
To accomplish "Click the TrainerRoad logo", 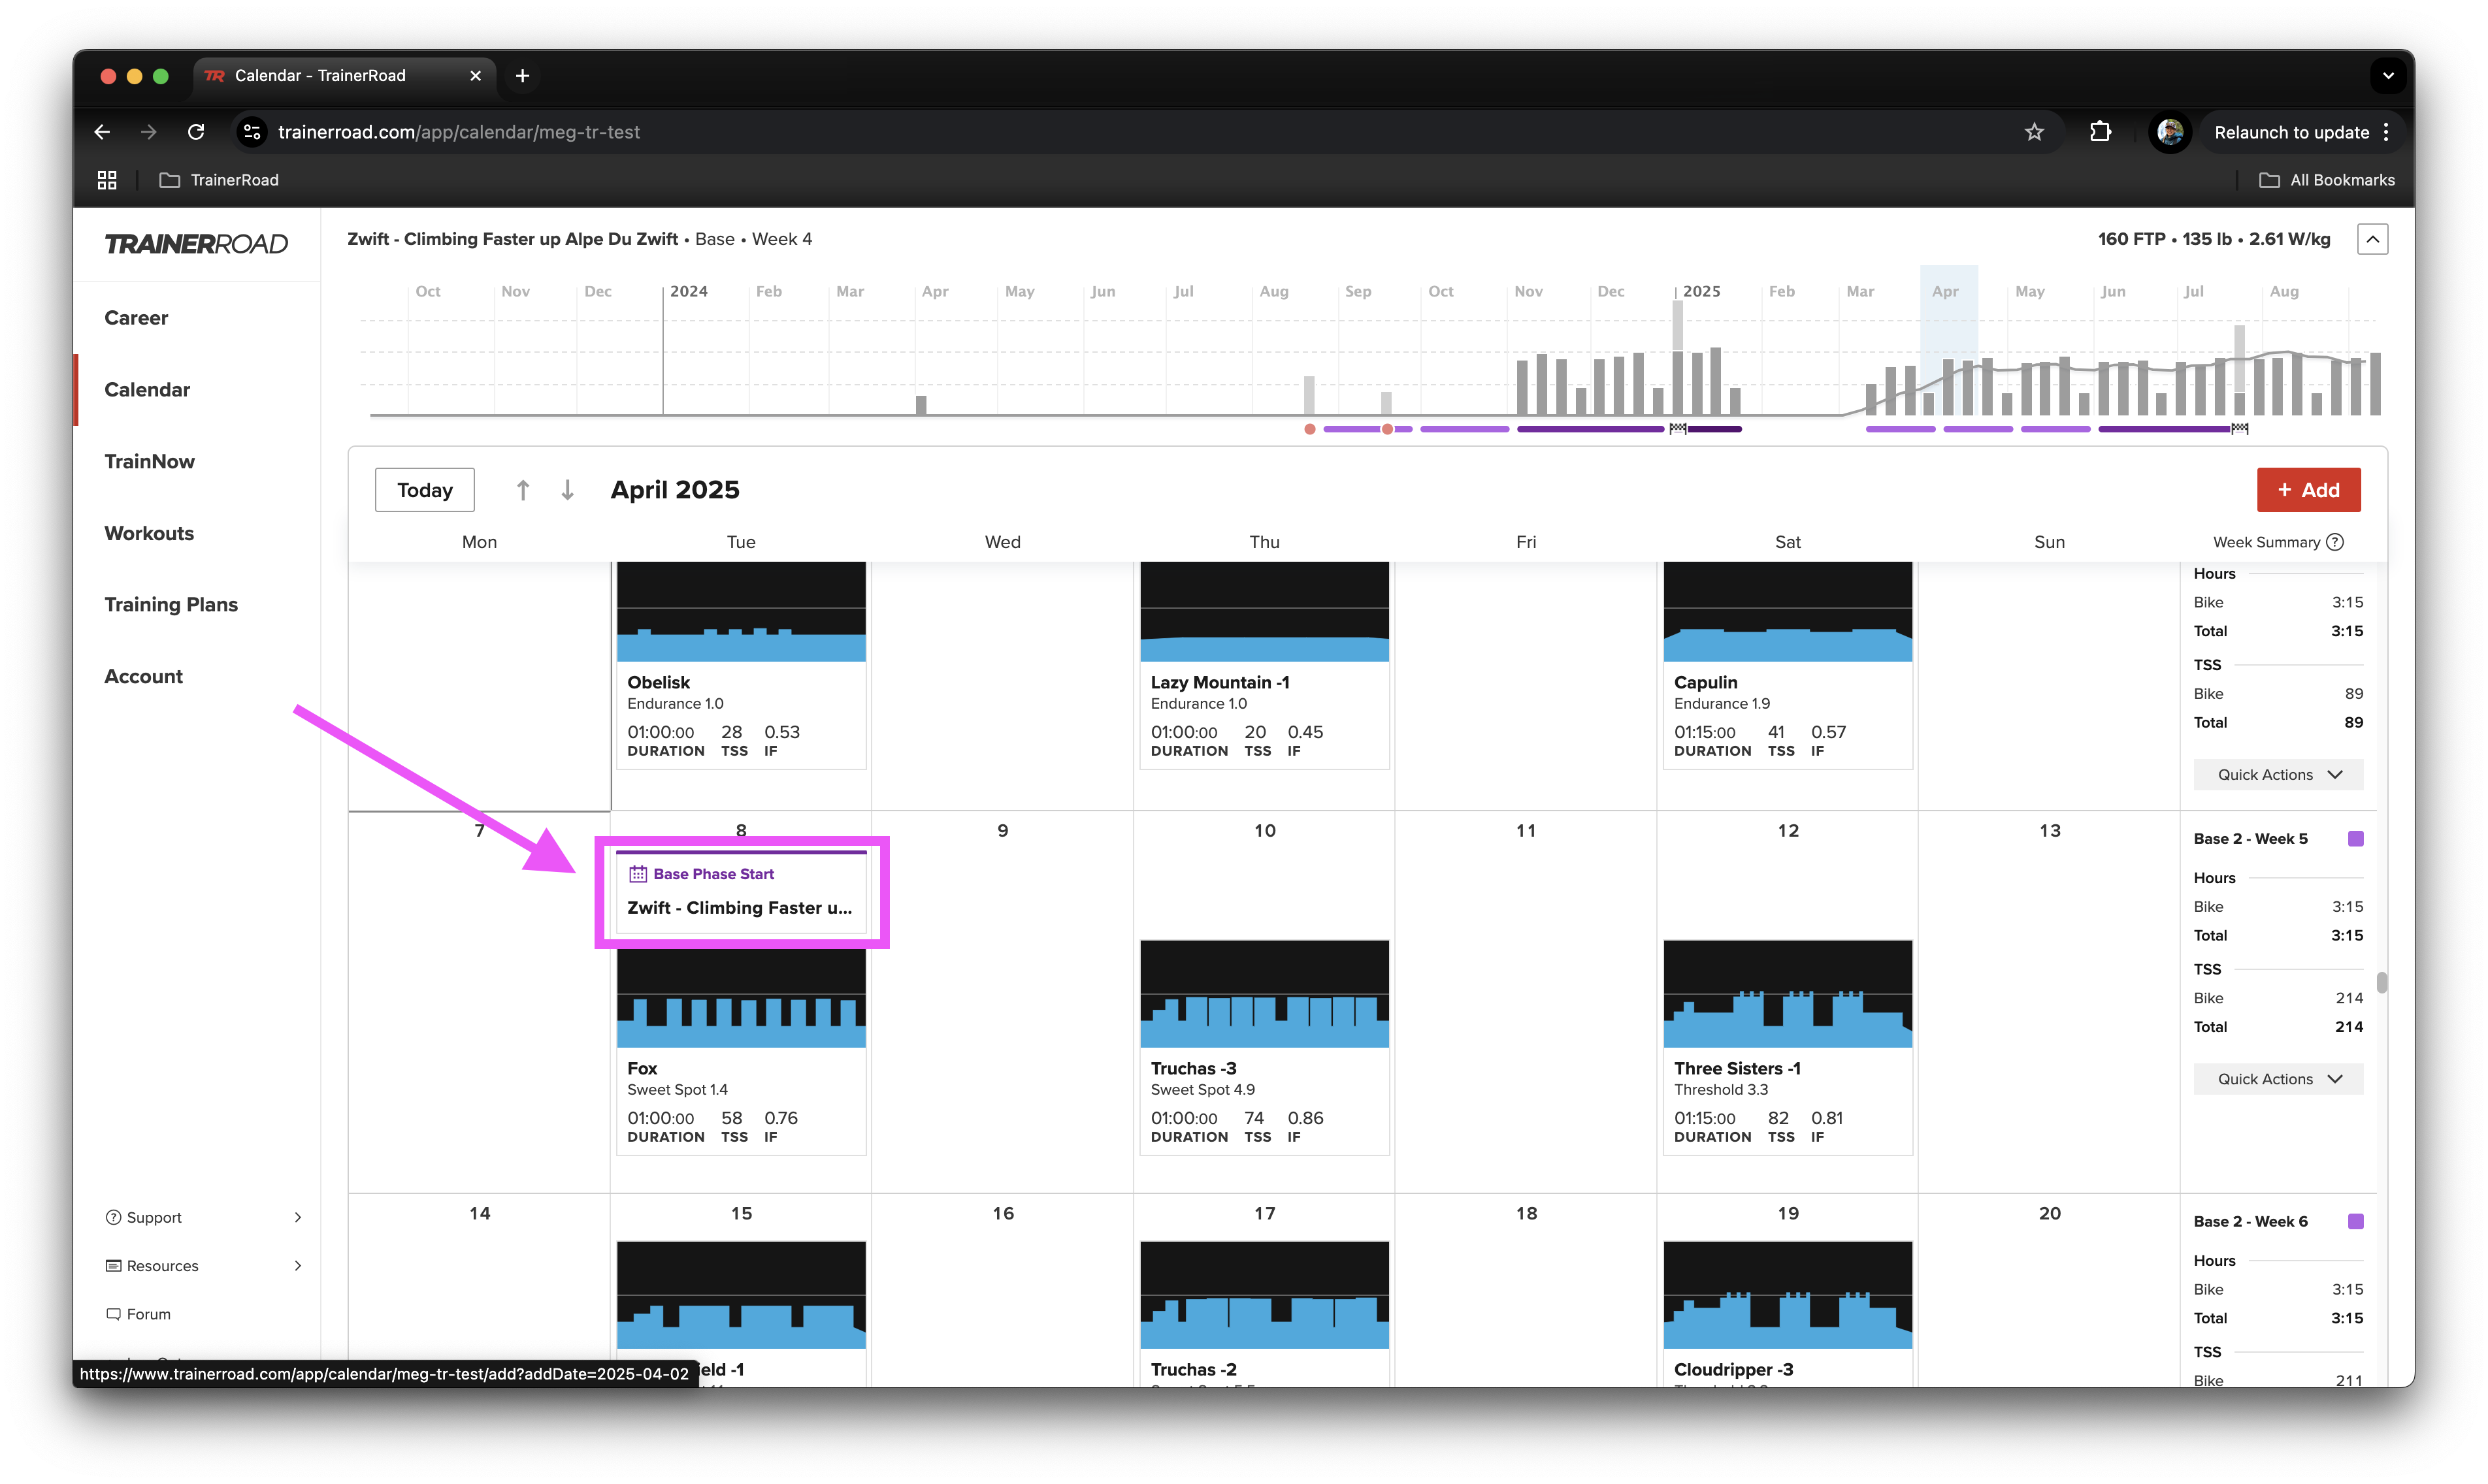I will point(196,244).
